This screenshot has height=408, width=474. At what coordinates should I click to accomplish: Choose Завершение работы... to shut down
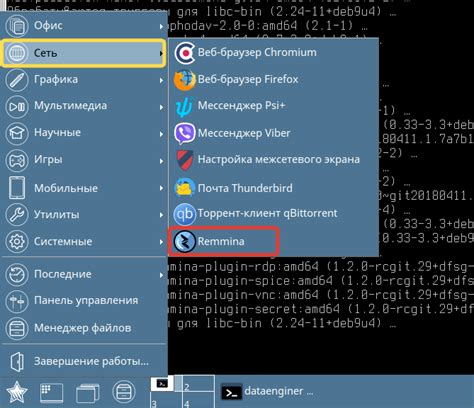pyautogui.click(x=84, y=362)
